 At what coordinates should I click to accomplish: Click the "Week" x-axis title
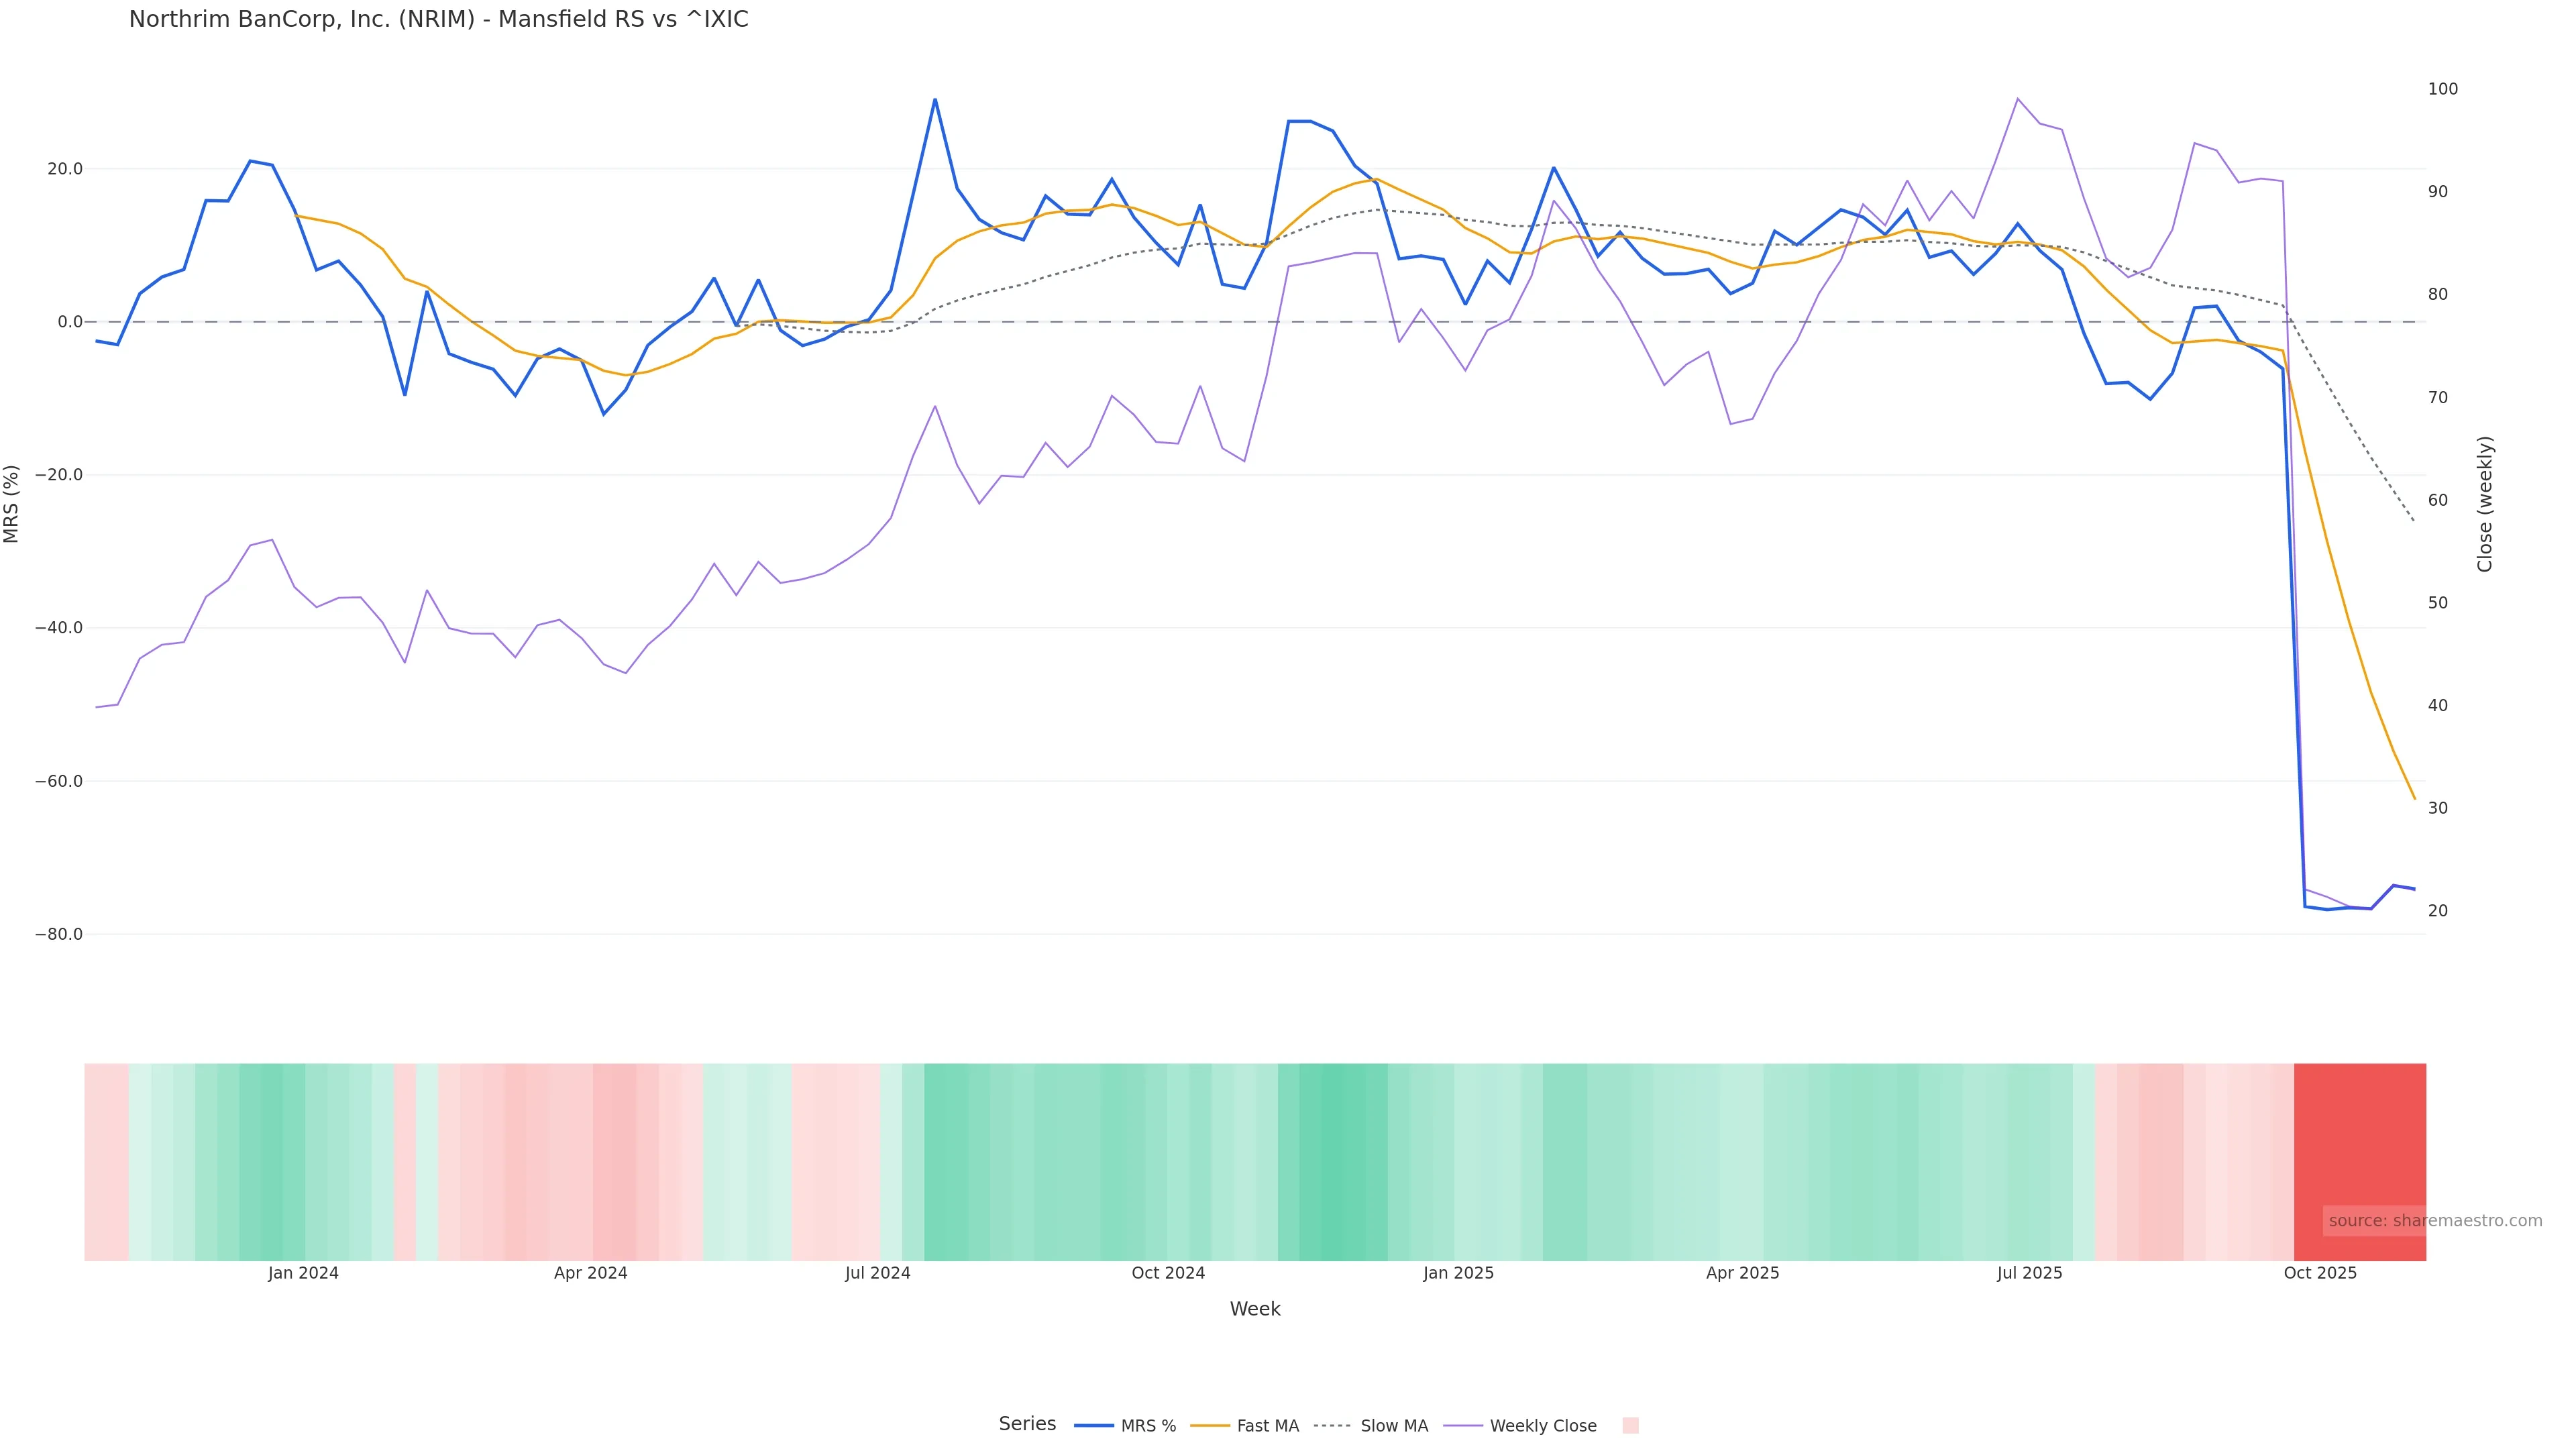[x=1254, y=1309]
